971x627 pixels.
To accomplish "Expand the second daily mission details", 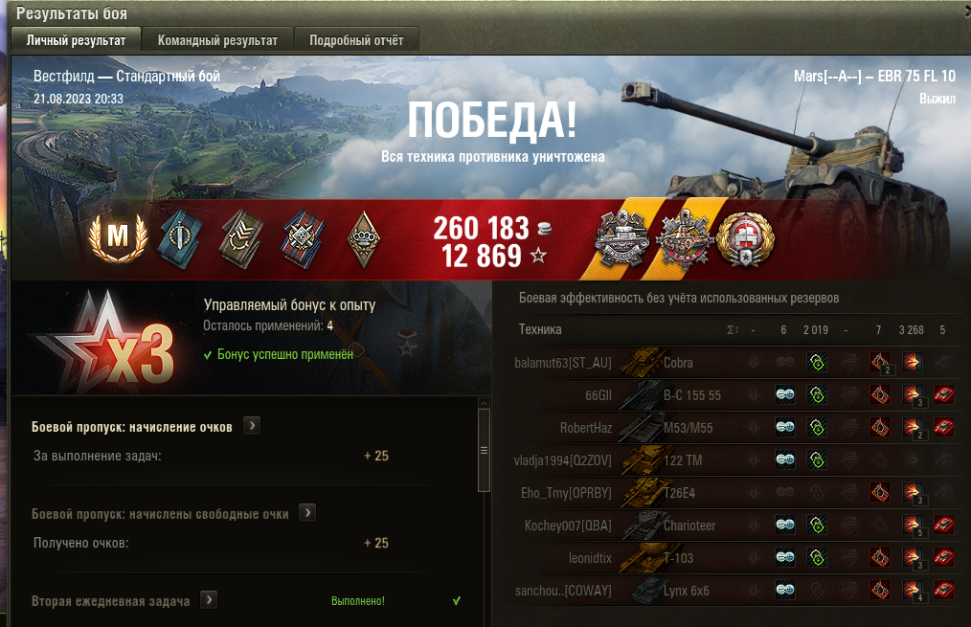I will (x=209, y=600).
